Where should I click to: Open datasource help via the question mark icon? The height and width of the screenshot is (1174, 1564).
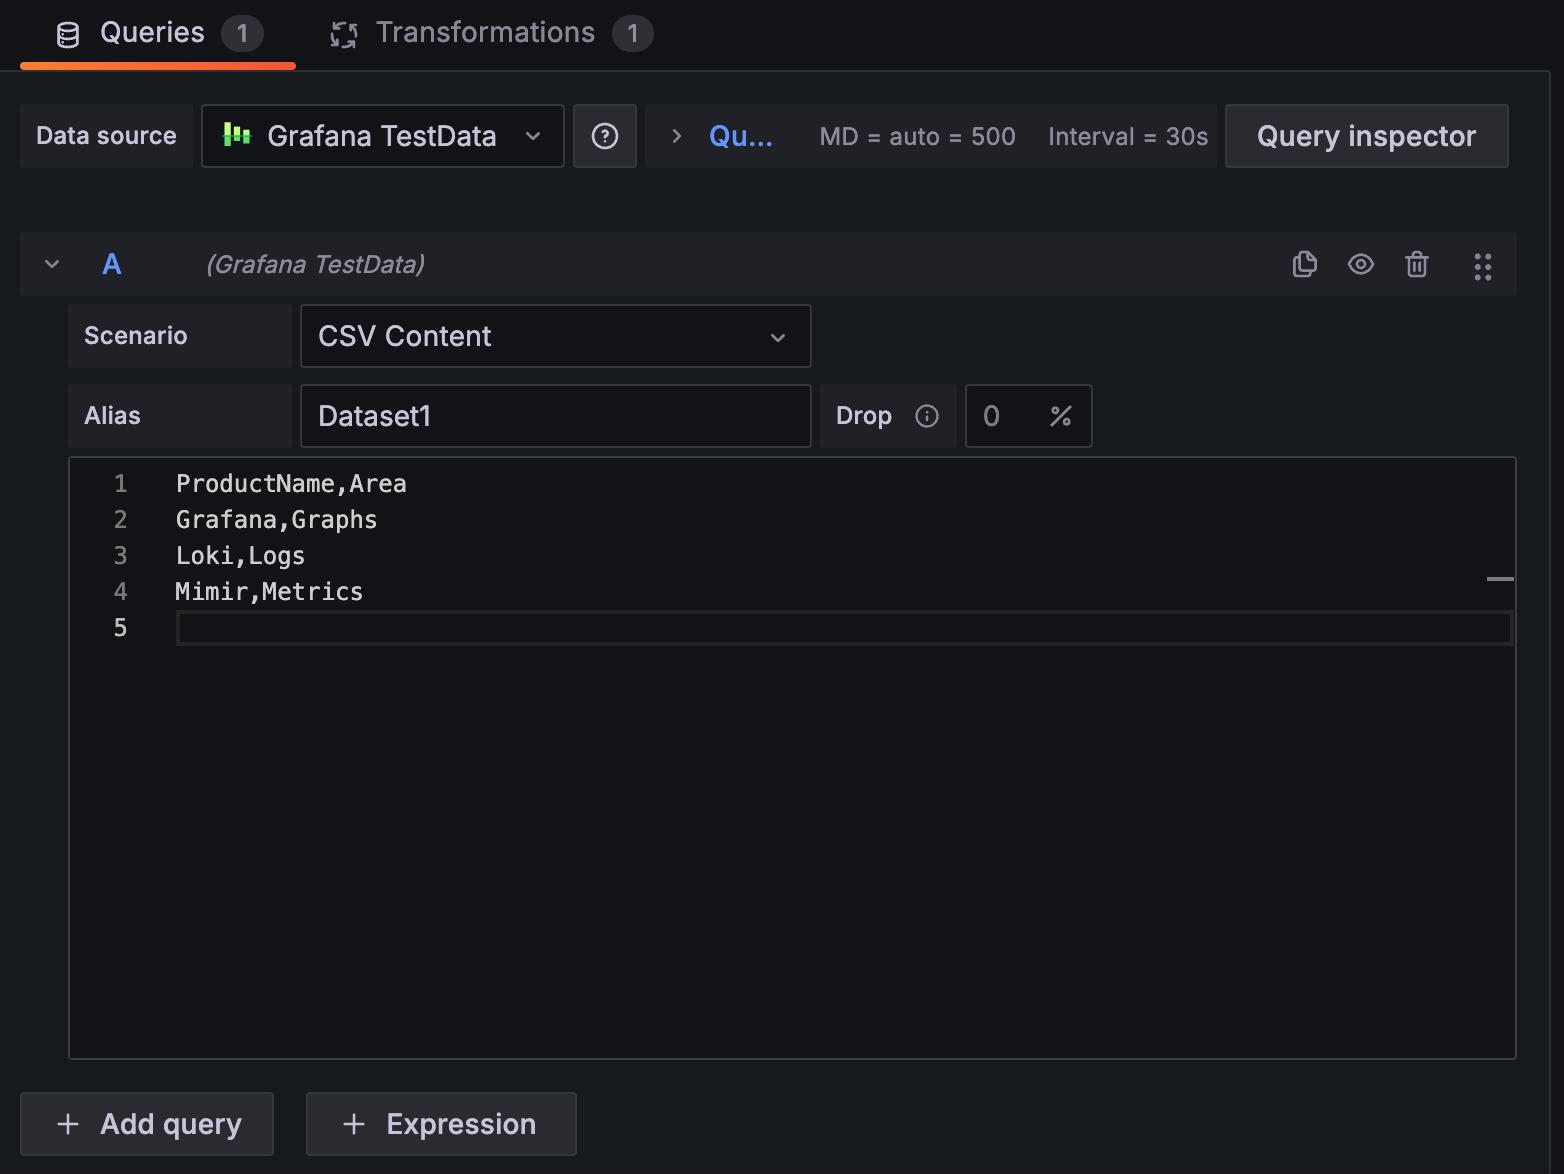coord(604,136)
